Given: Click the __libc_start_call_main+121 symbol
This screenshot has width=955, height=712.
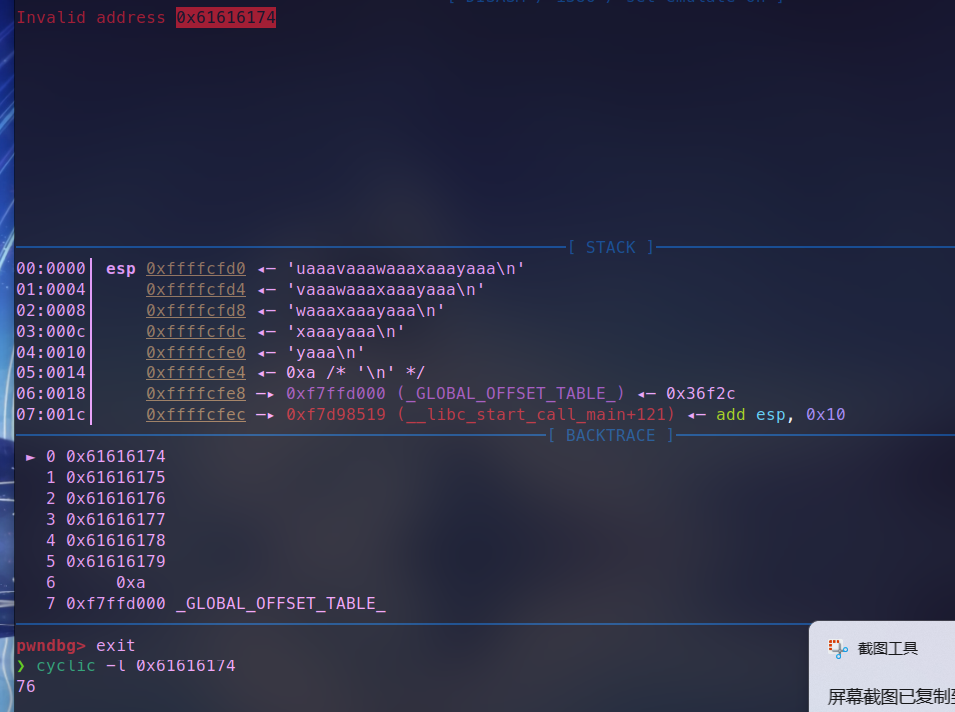Looking at the screenshot, I should (536, 415).
